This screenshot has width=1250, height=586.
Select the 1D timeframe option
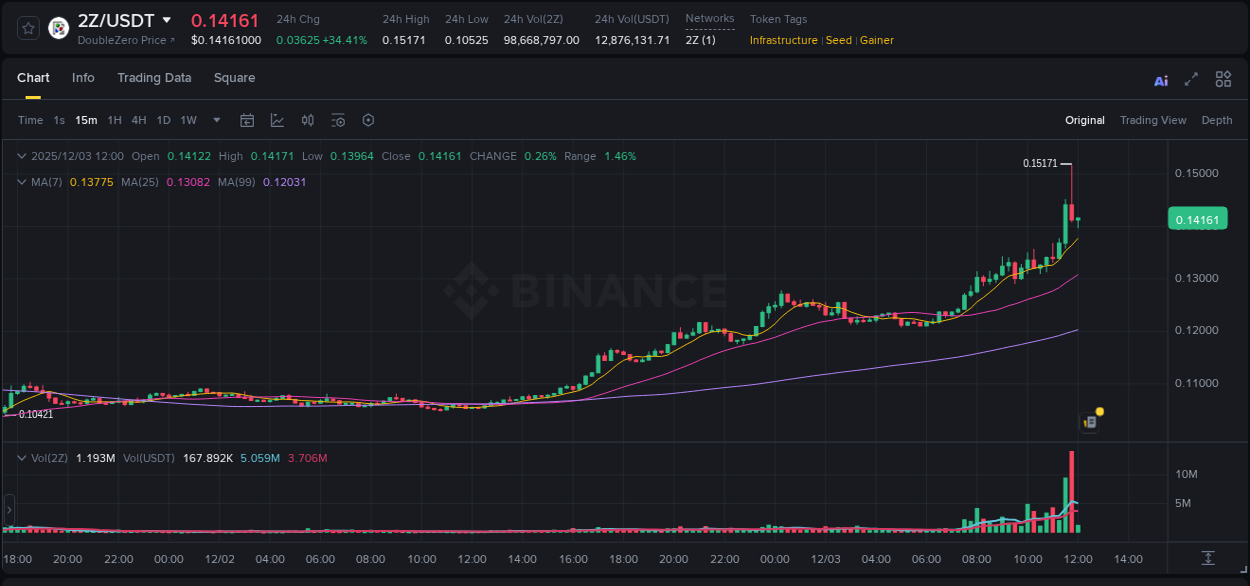coord(163,120)
